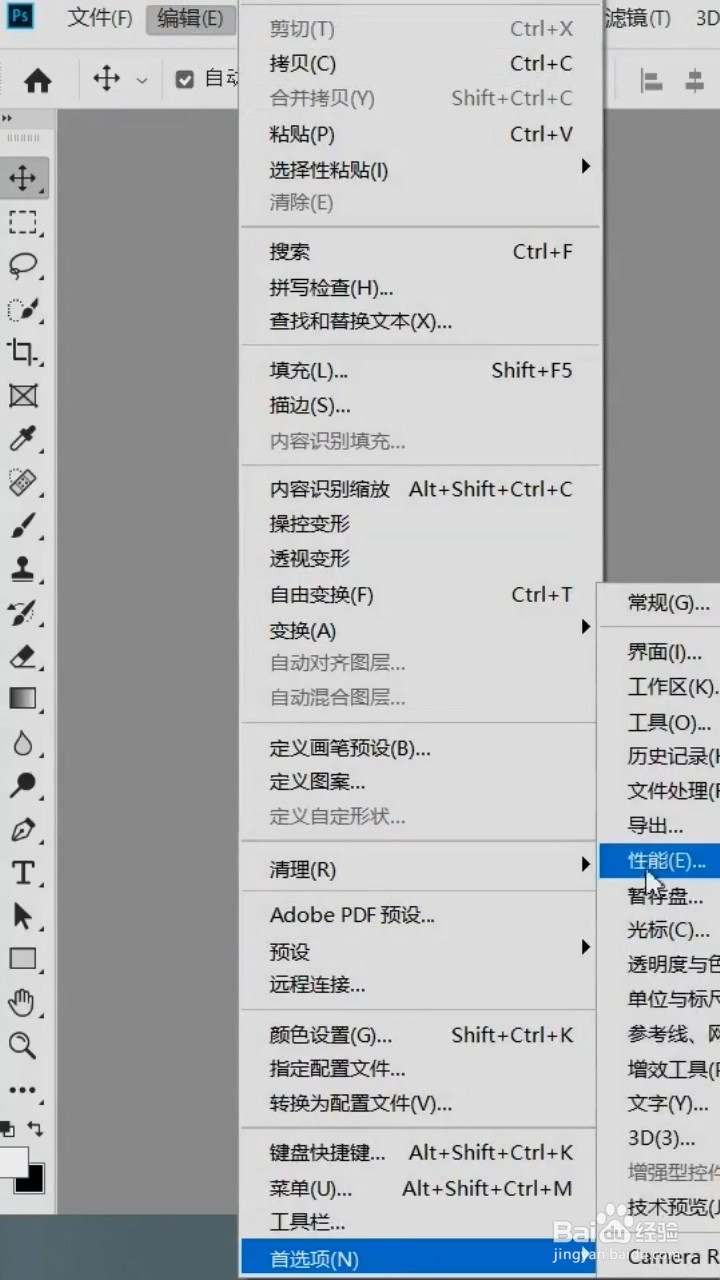
Task: Reset default foreground and background colors
Action: [x=8, y=1129]
